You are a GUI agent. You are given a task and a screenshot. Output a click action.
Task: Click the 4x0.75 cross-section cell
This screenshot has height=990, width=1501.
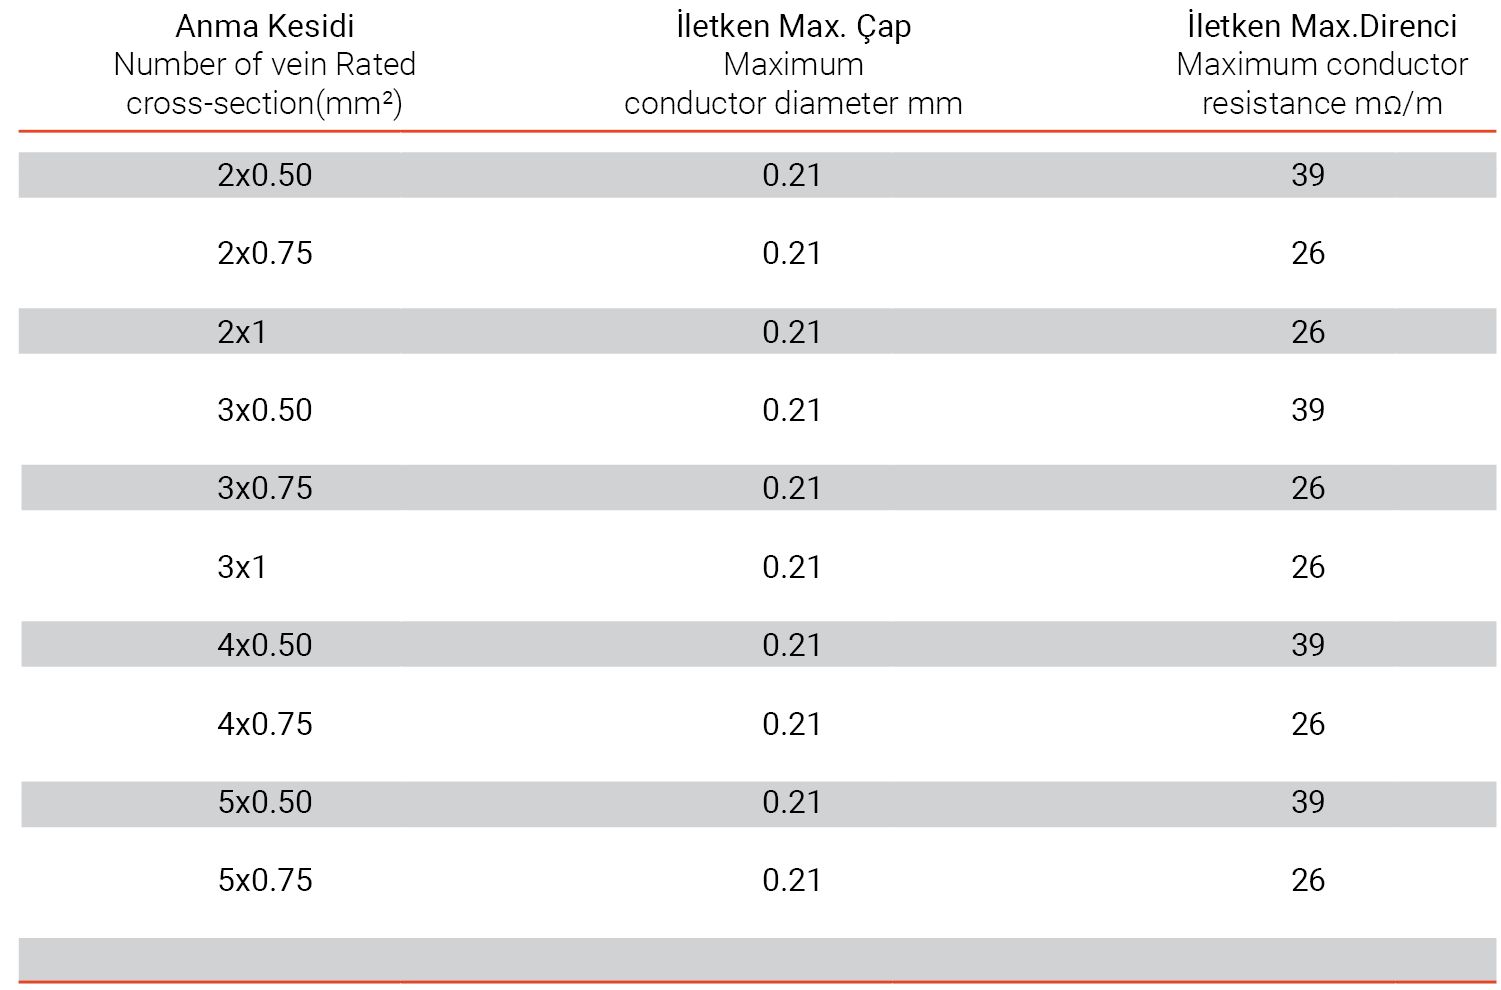click(x=265, y=724)
